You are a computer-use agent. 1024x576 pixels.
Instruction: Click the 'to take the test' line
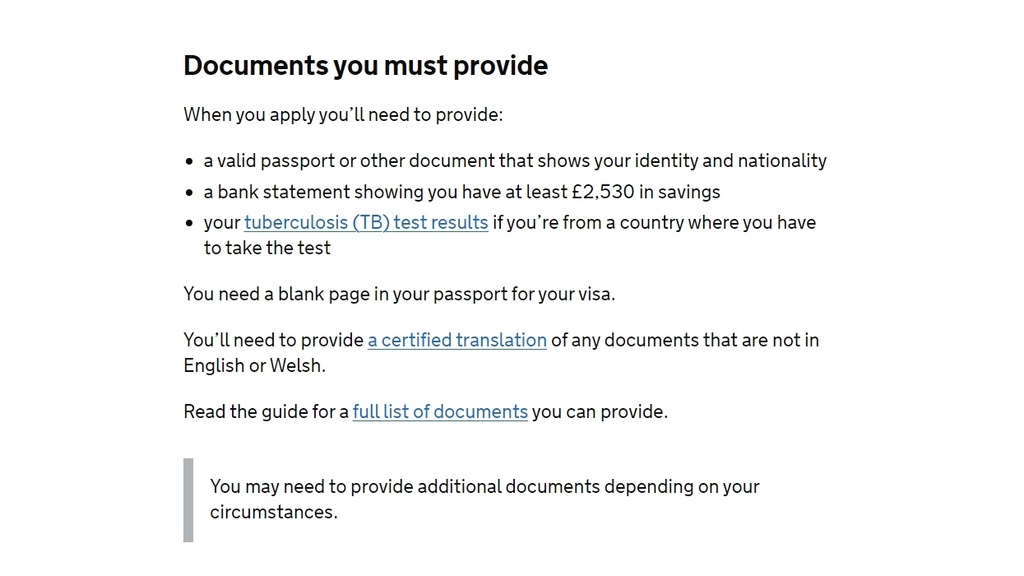267,248
